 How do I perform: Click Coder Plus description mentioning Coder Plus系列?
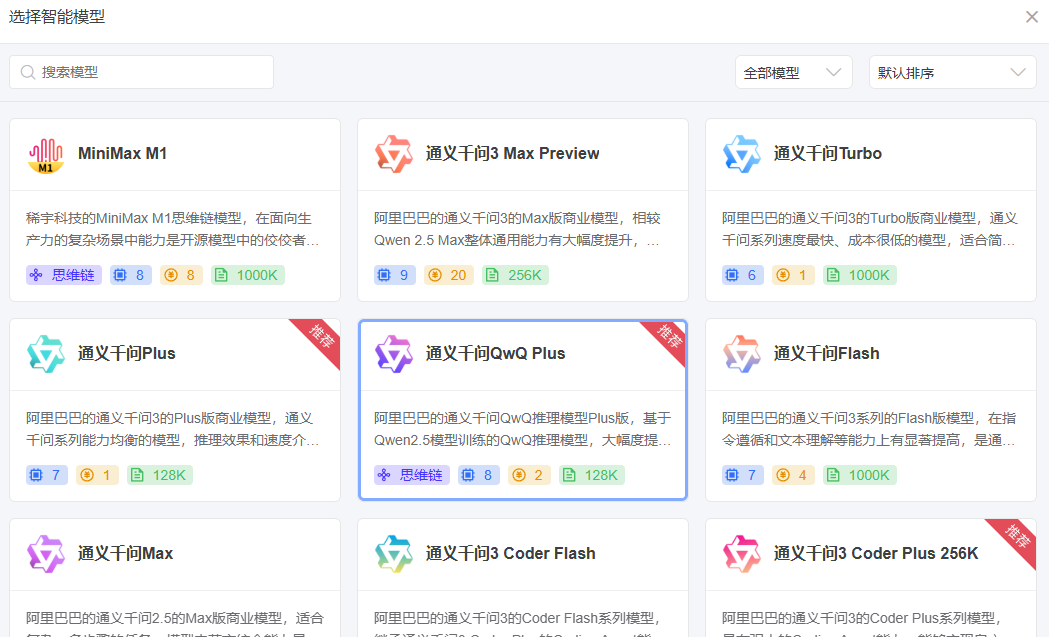[862, 622]
